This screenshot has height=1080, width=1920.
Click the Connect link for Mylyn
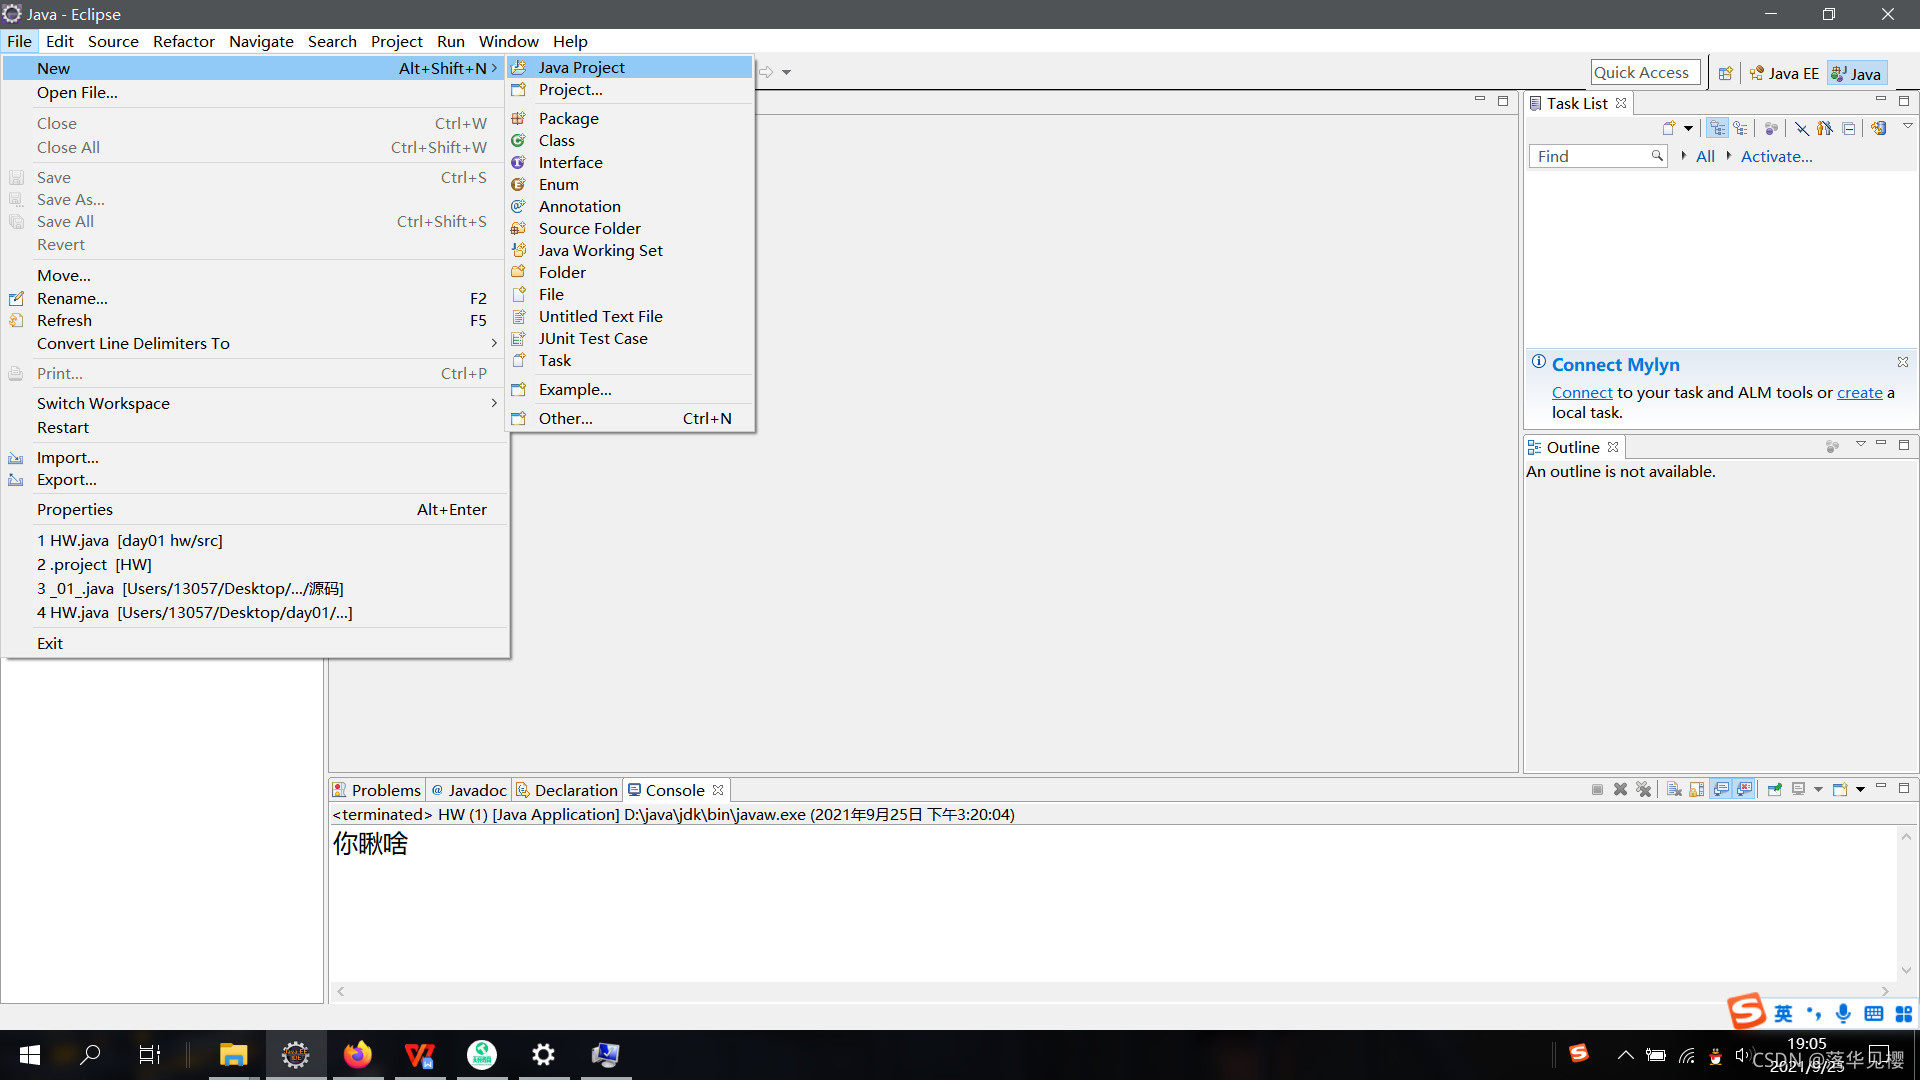coord(1581,392)
